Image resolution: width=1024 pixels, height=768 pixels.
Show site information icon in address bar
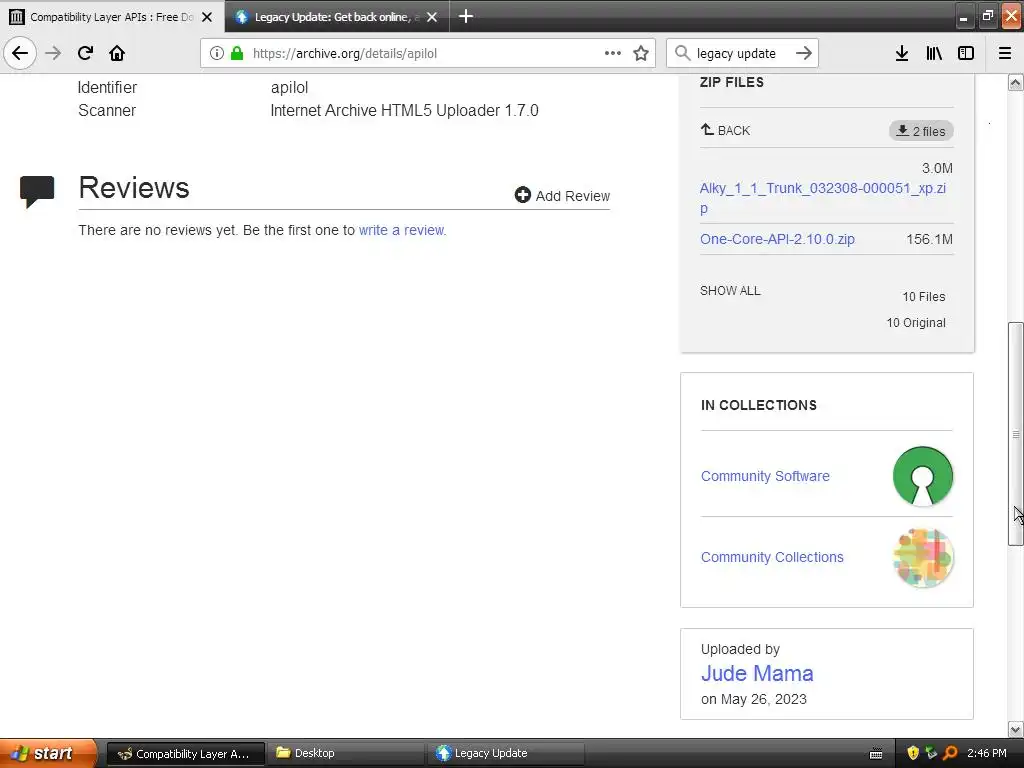216,53
